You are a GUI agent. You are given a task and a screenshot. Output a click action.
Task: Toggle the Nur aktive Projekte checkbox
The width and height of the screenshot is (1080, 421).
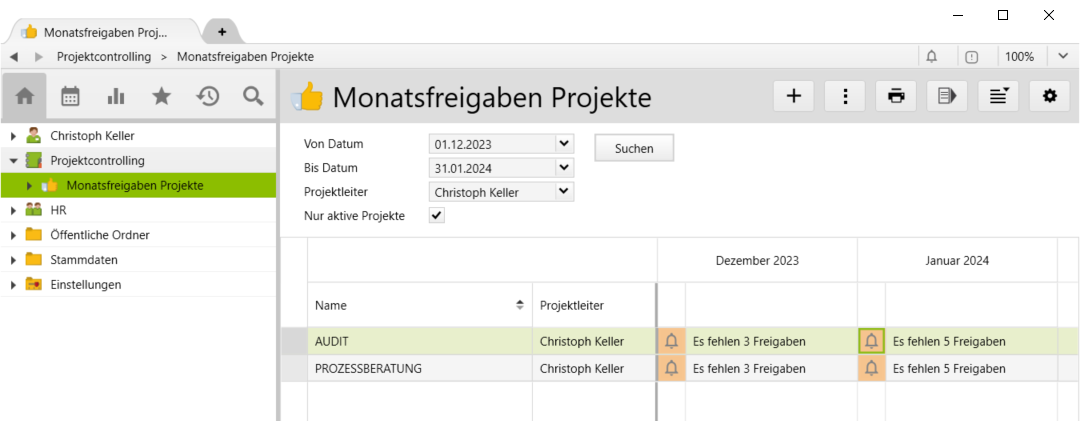[437, 215]
